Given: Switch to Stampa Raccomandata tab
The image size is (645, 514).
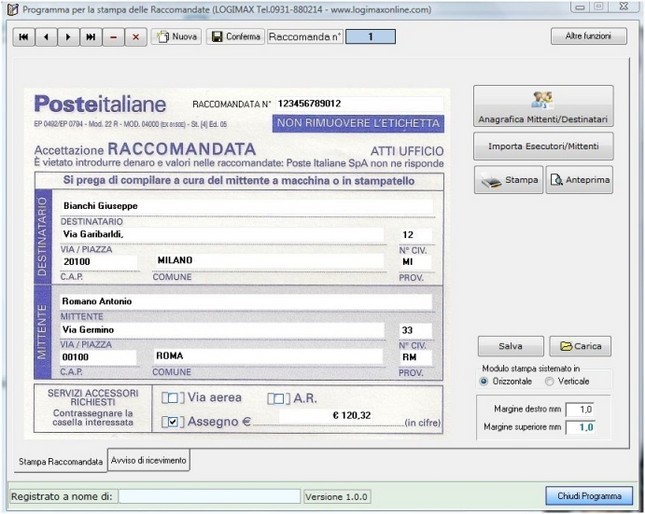Looking at the screenshot, I should click(60, 462).
